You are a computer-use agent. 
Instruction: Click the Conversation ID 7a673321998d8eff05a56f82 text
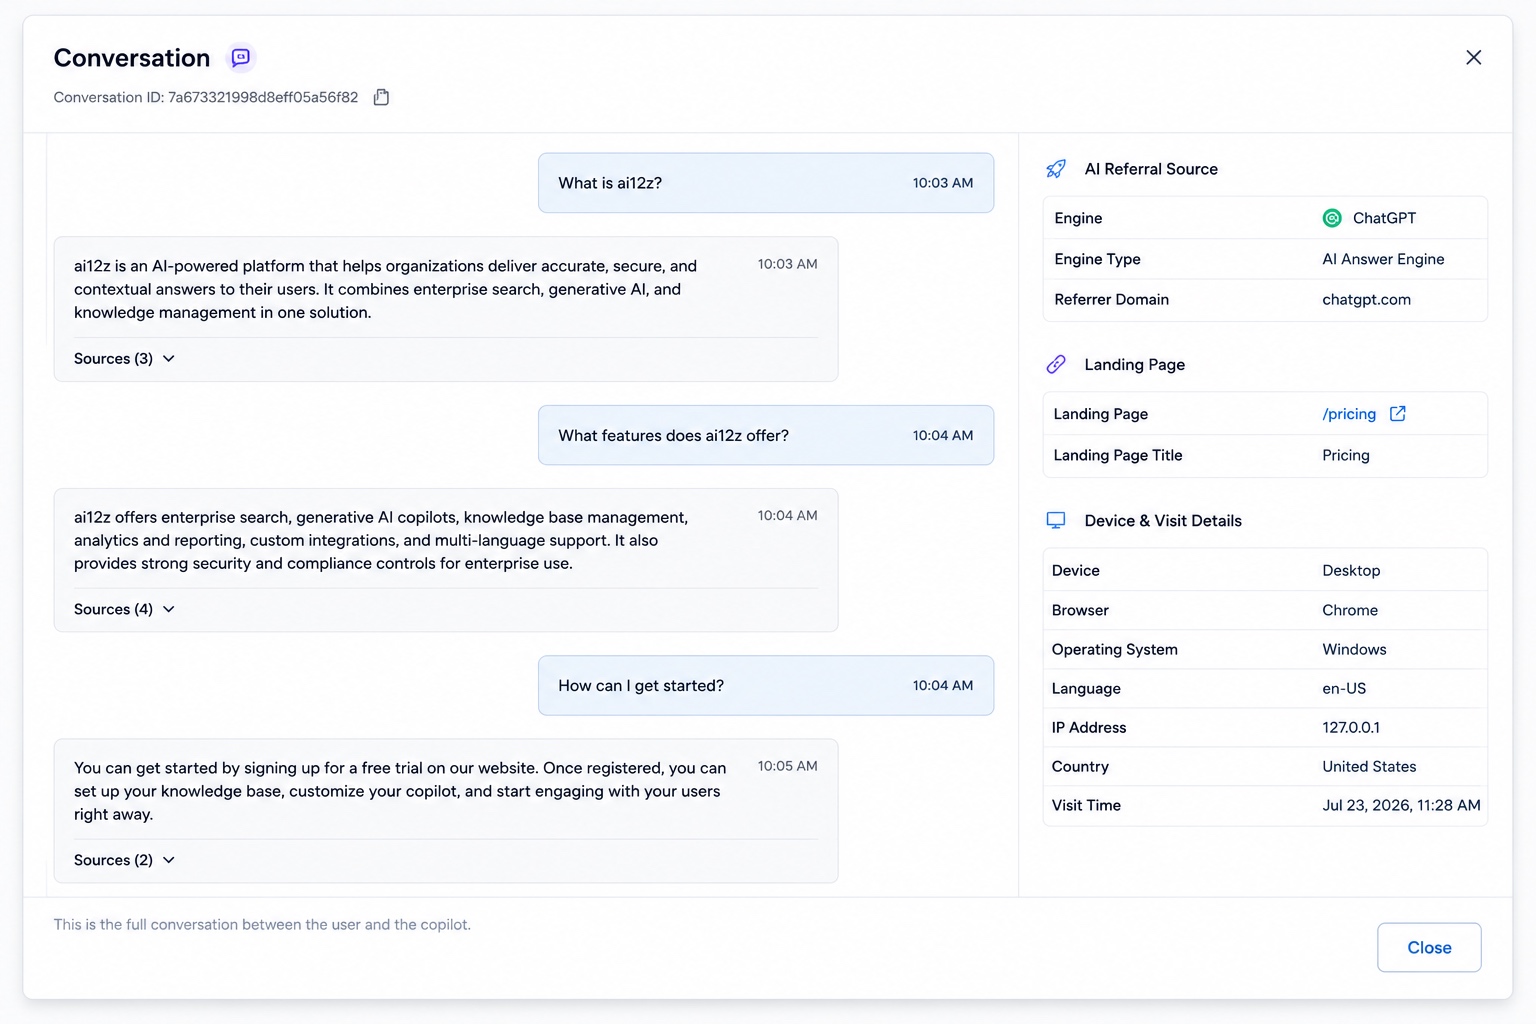coord(206,98)
